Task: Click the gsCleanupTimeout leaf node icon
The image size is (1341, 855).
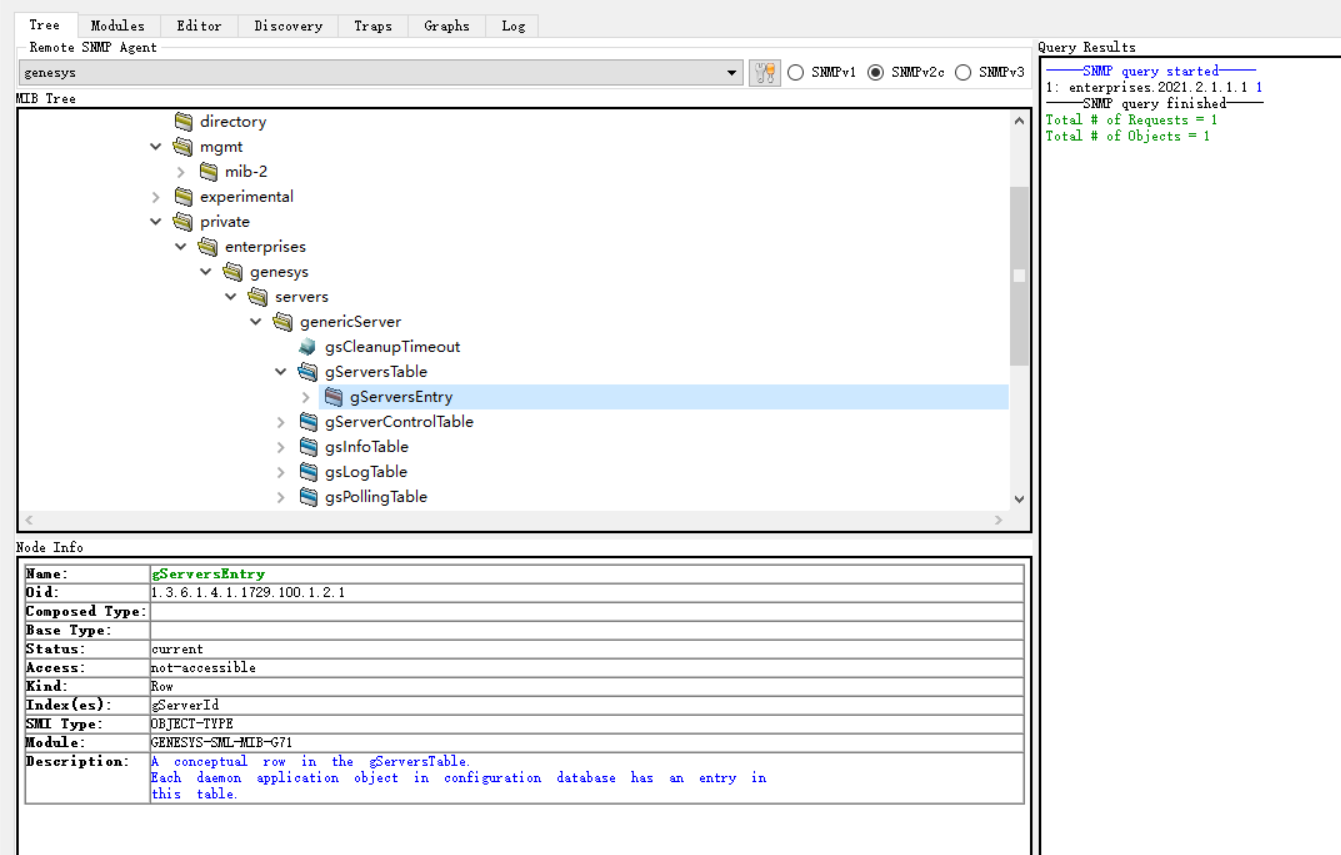Action: tap(308, 347)
